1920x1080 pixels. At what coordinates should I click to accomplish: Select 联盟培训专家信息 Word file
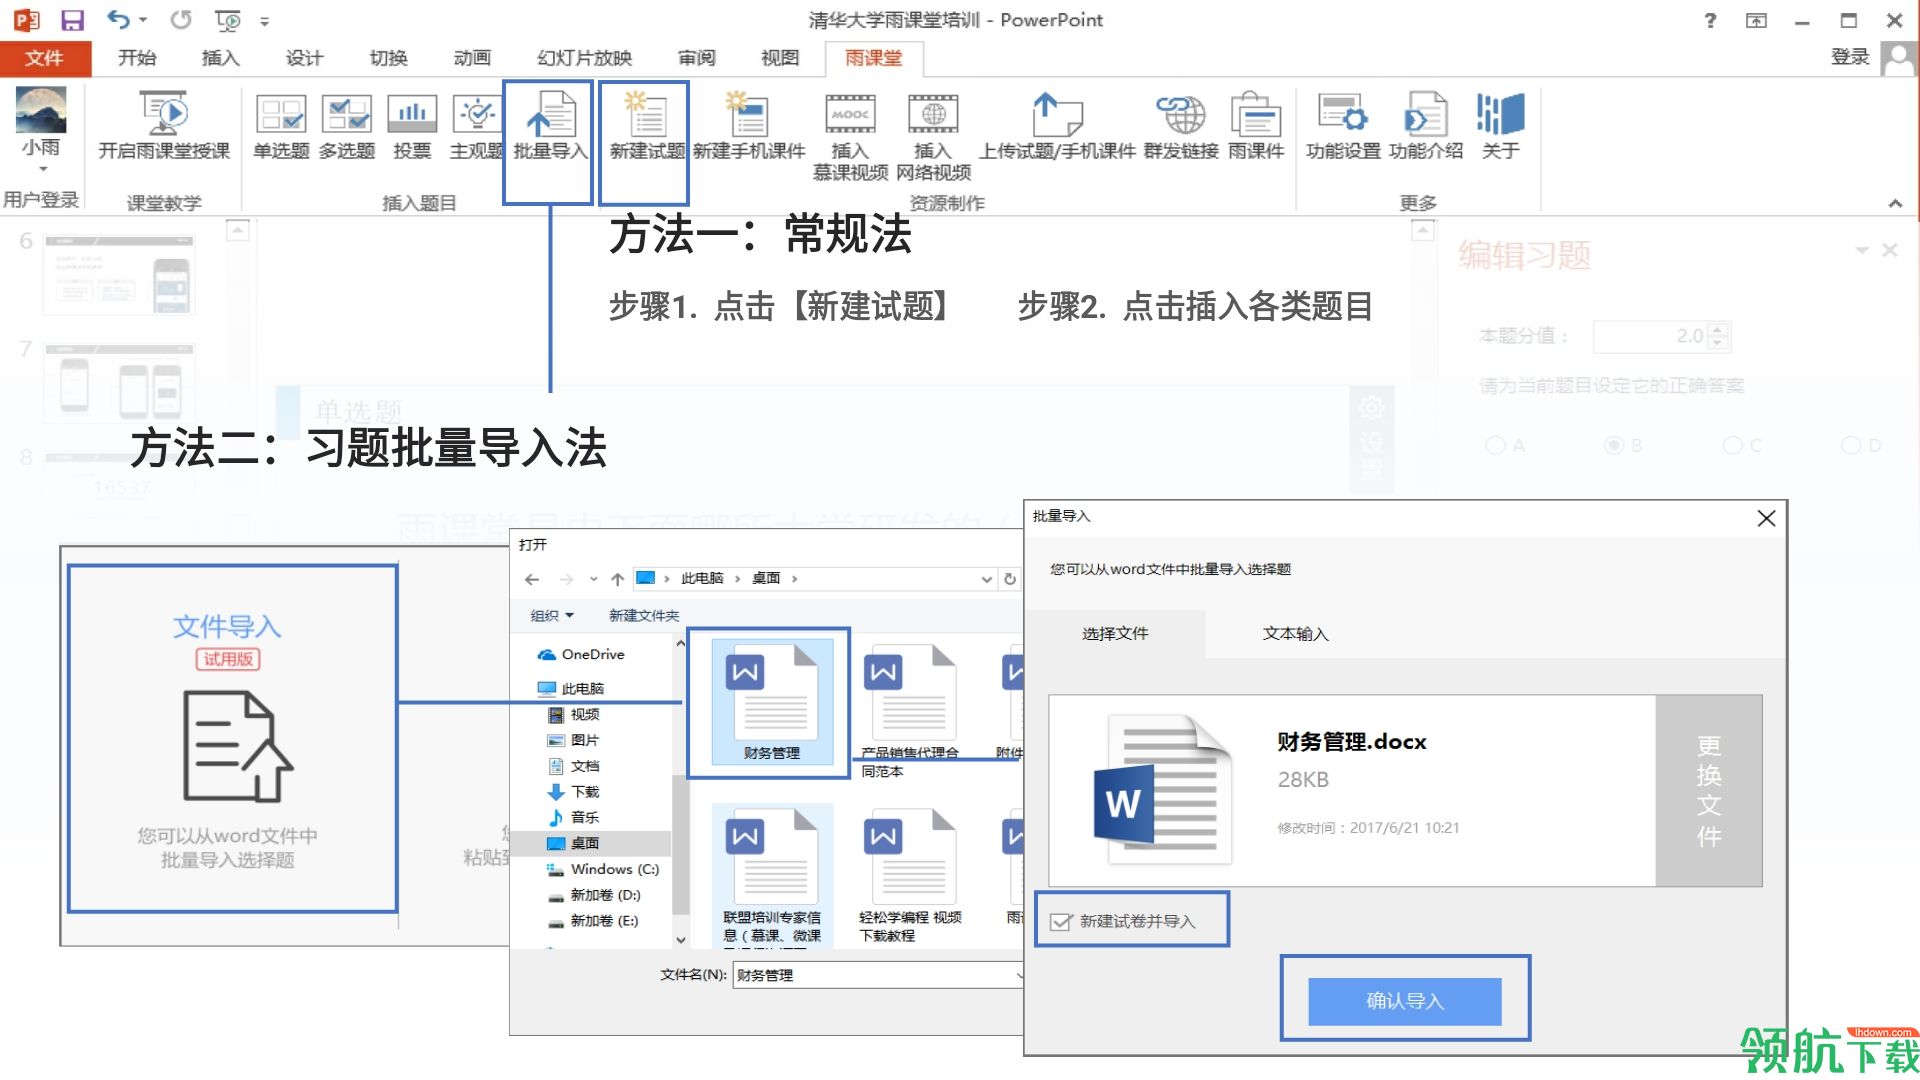[772, 874]
